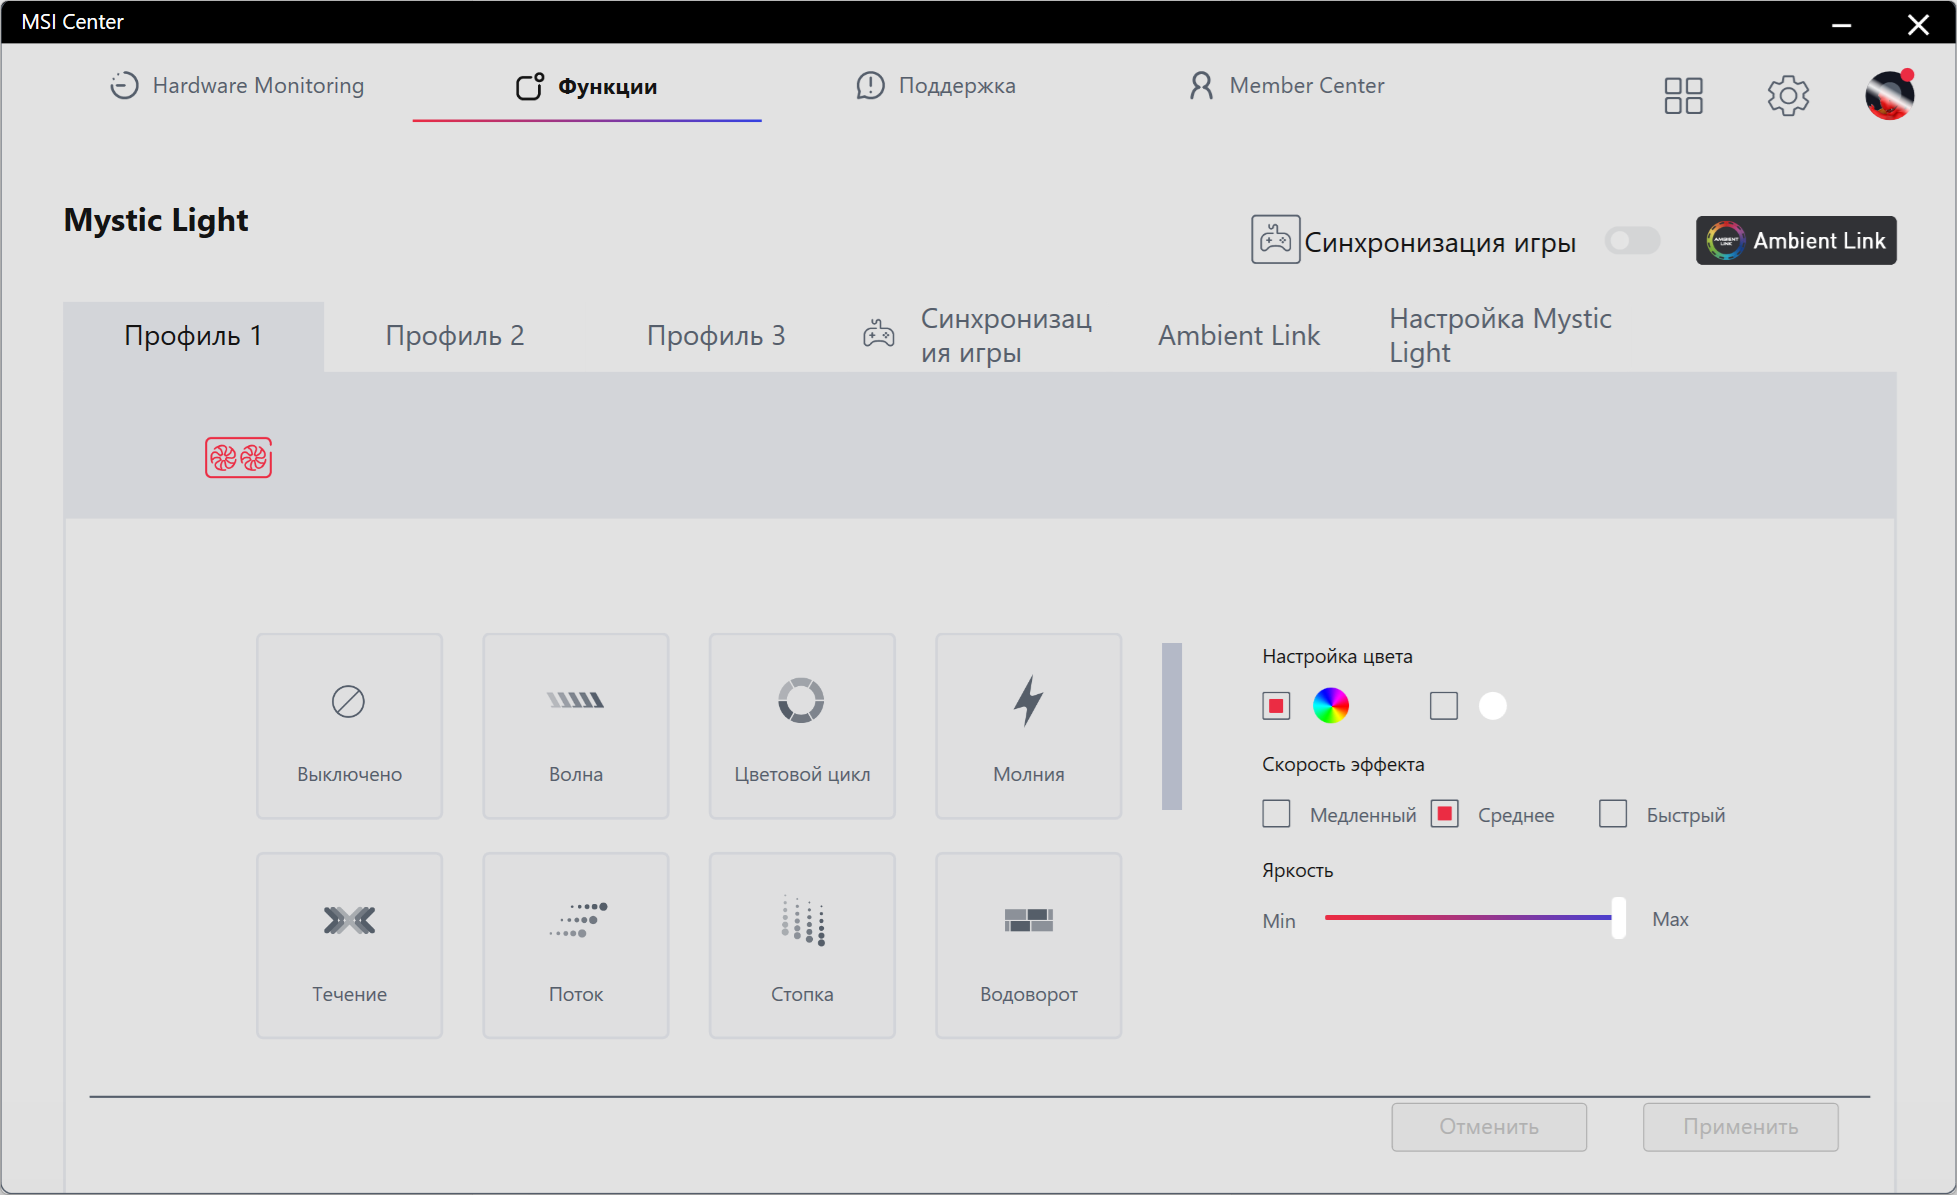
Task: Check the Медленный speed checkbox
Action: click(1276, 814)
